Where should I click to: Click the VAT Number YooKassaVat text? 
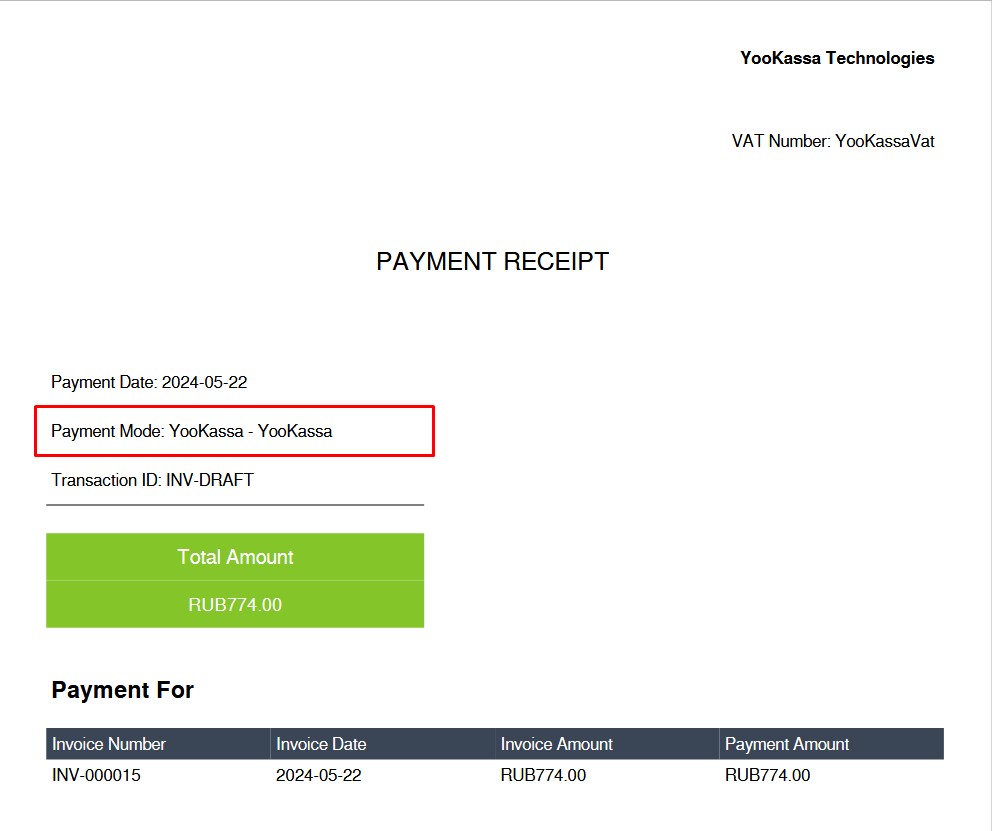click(x=833, y=141)
